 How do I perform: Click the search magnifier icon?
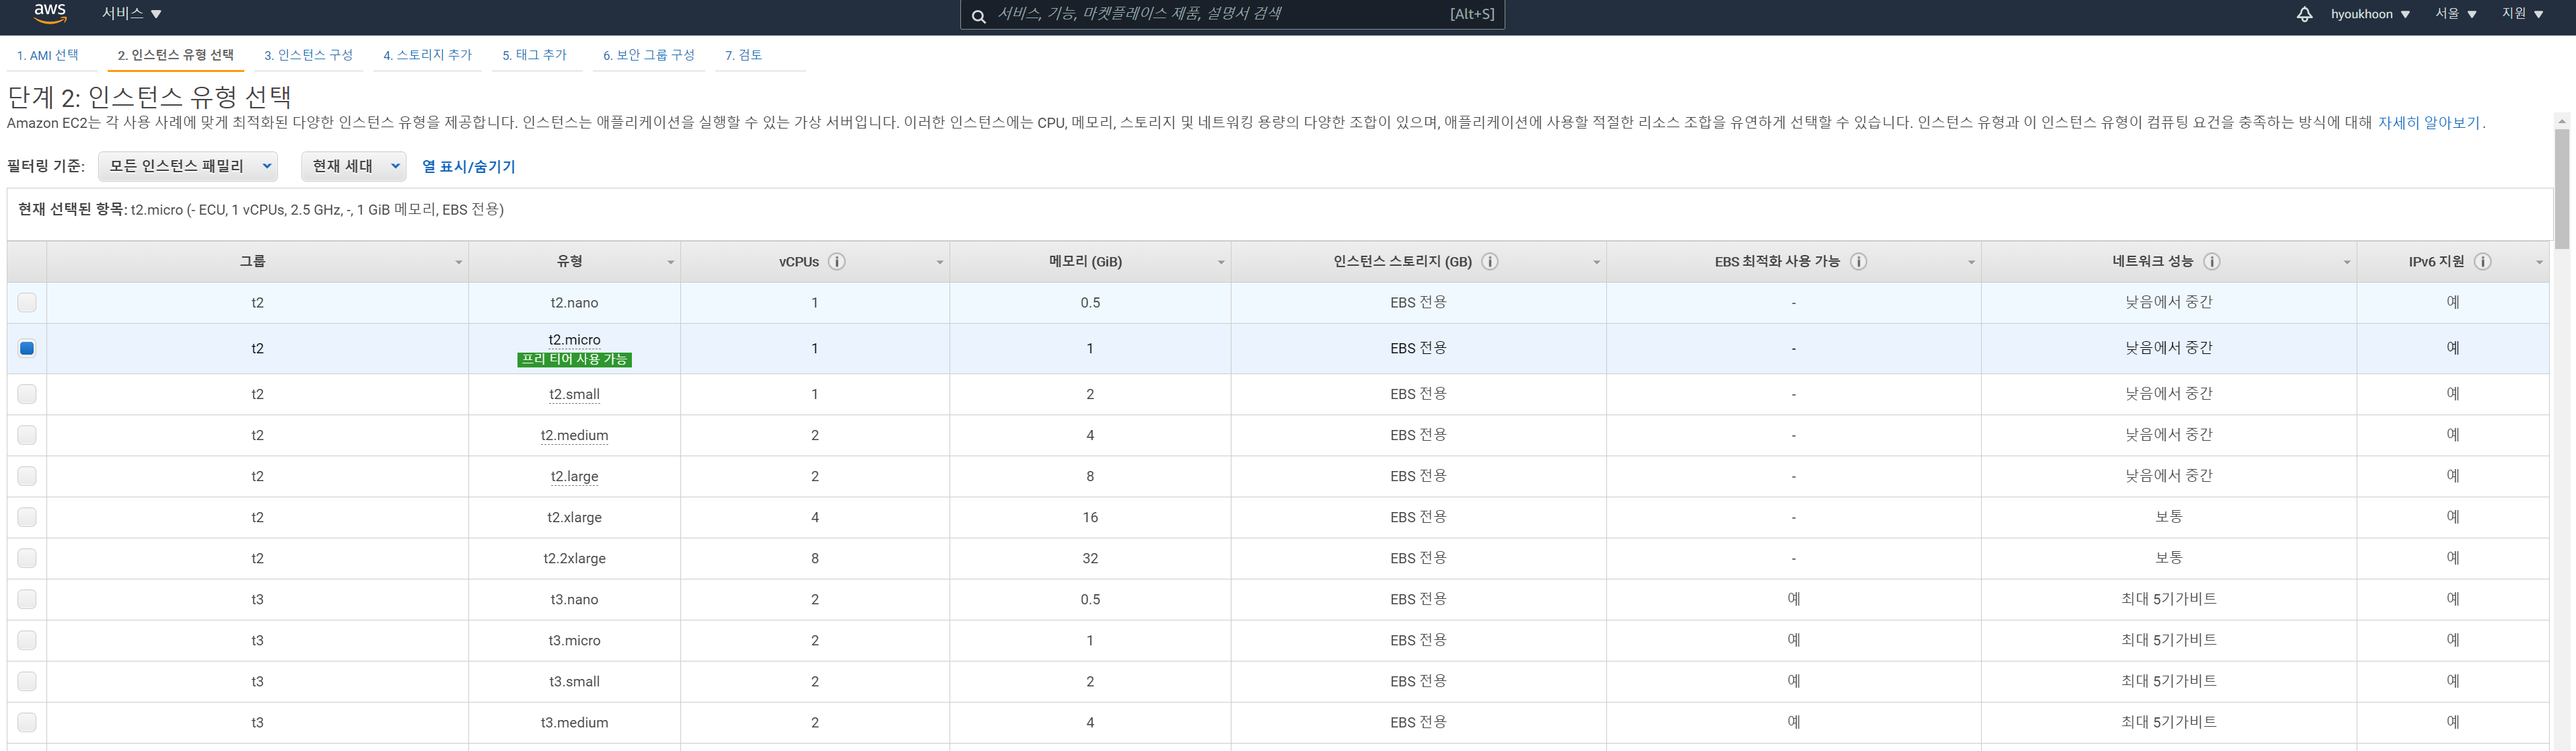pyautogui.click(x=978, y=15)
